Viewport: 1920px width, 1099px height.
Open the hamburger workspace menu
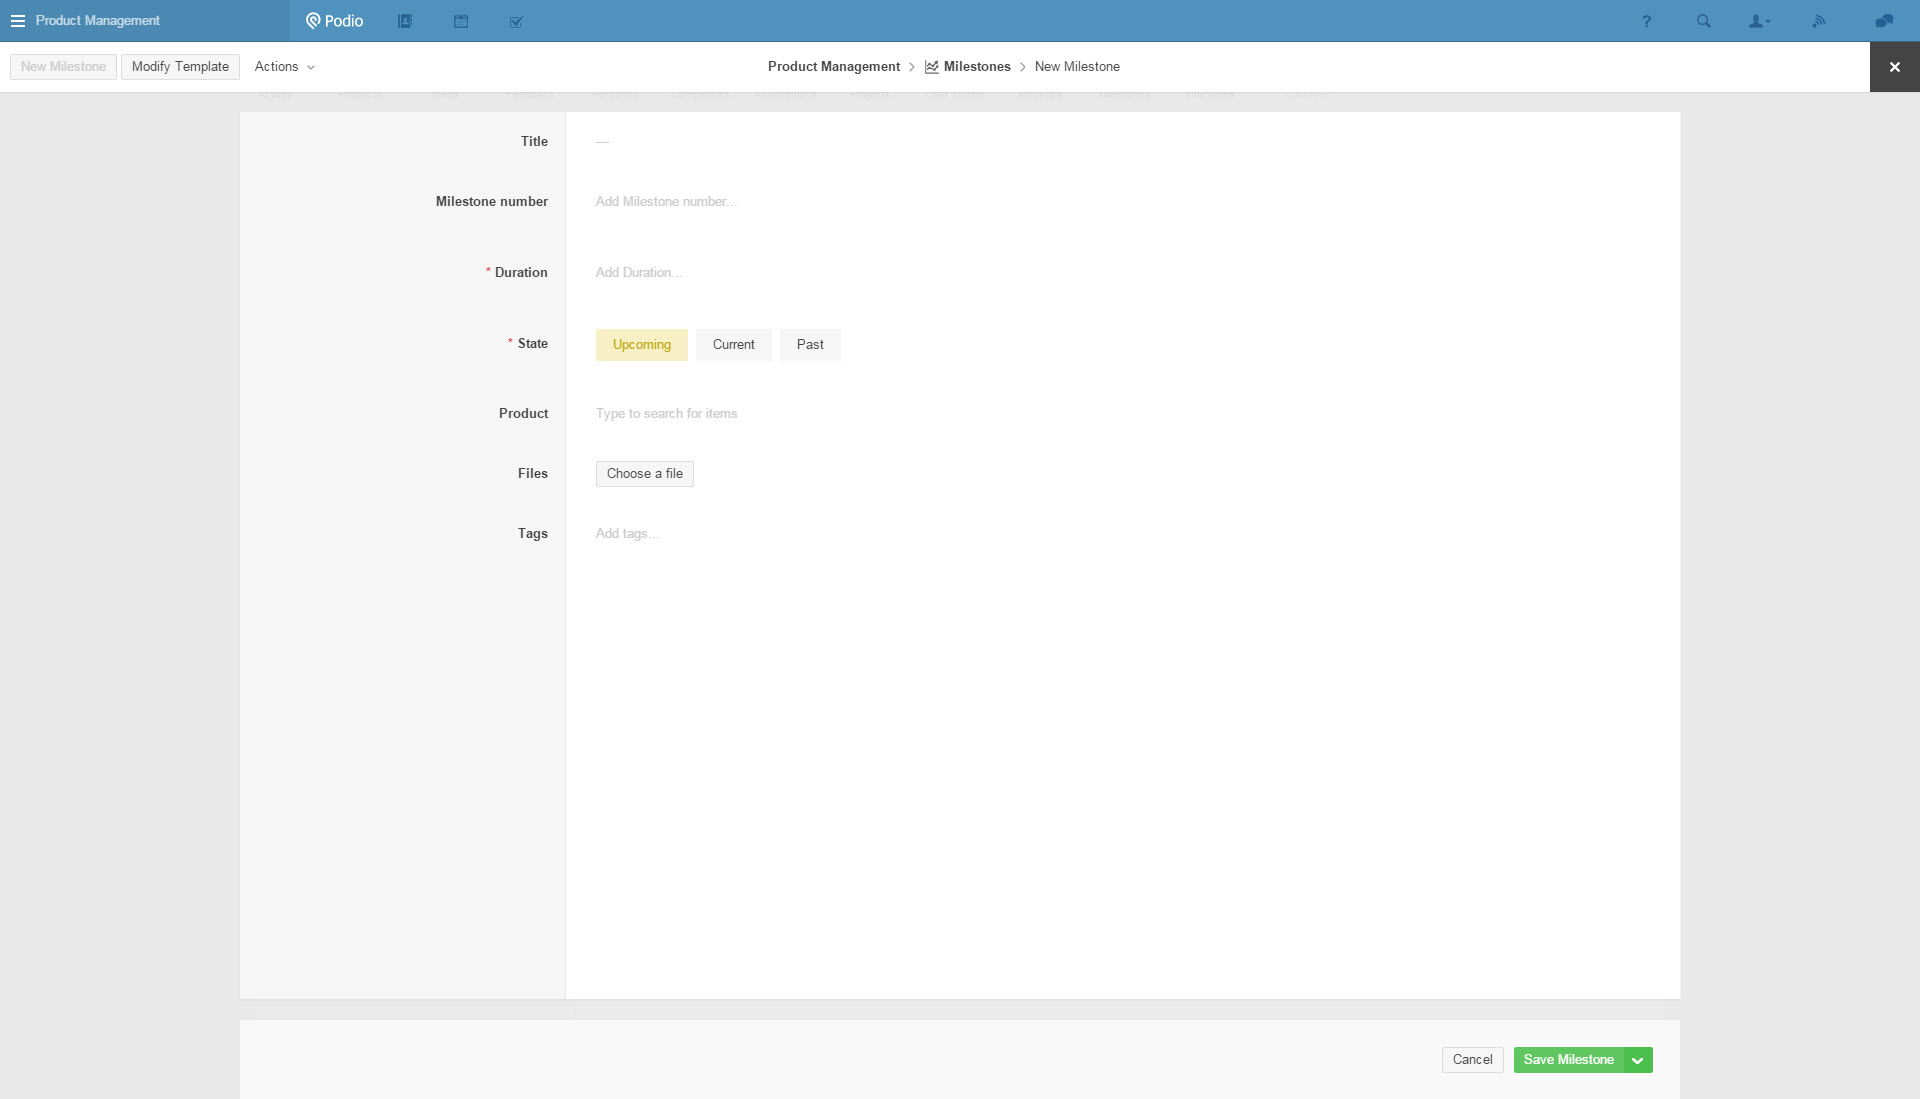pos(17,21)
